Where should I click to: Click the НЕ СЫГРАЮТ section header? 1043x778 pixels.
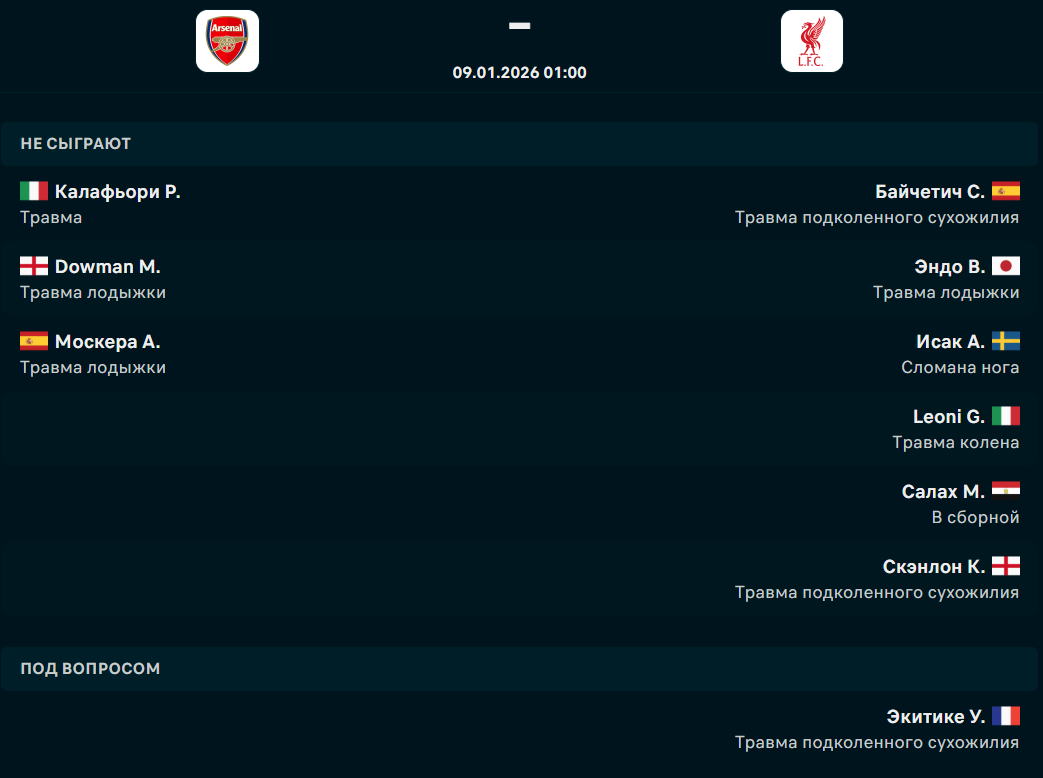coord(76,144)
